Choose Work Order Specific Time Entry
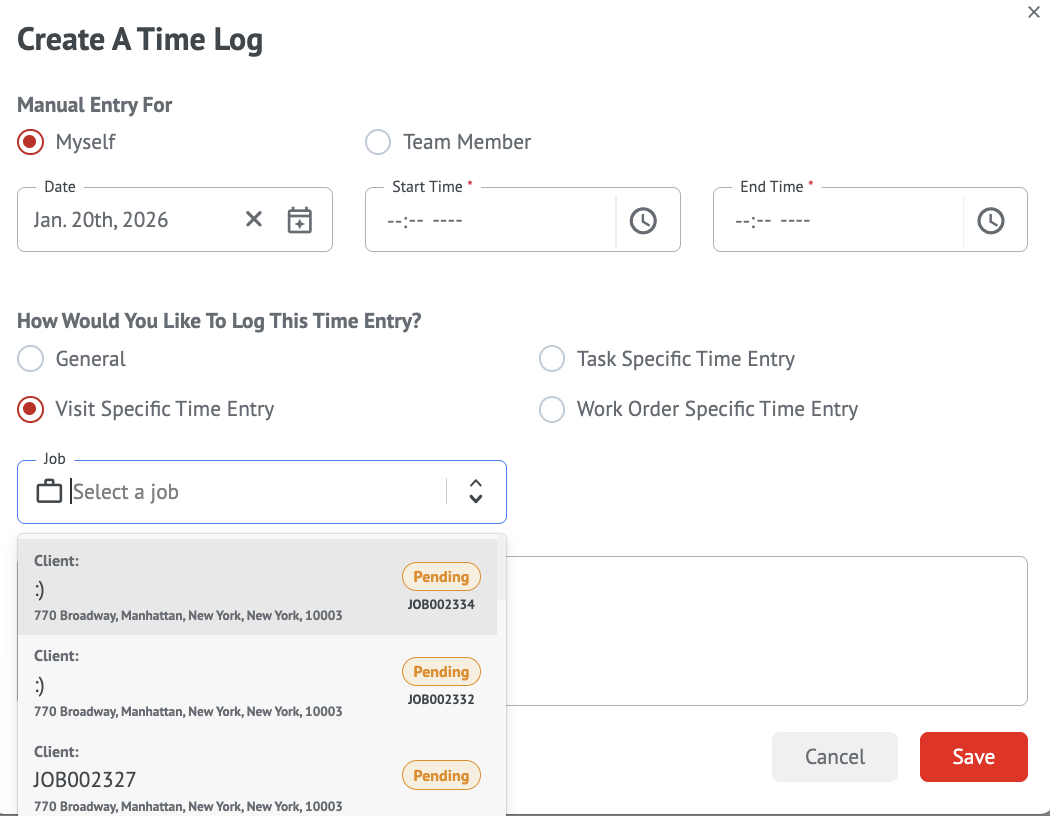 (552, 409)
